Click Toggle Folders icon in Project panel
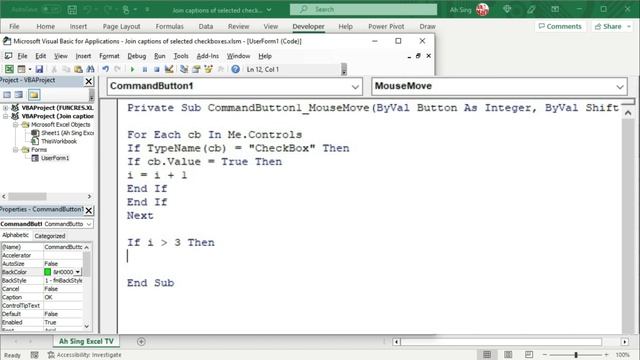640x360 pixels. (34, 95)
